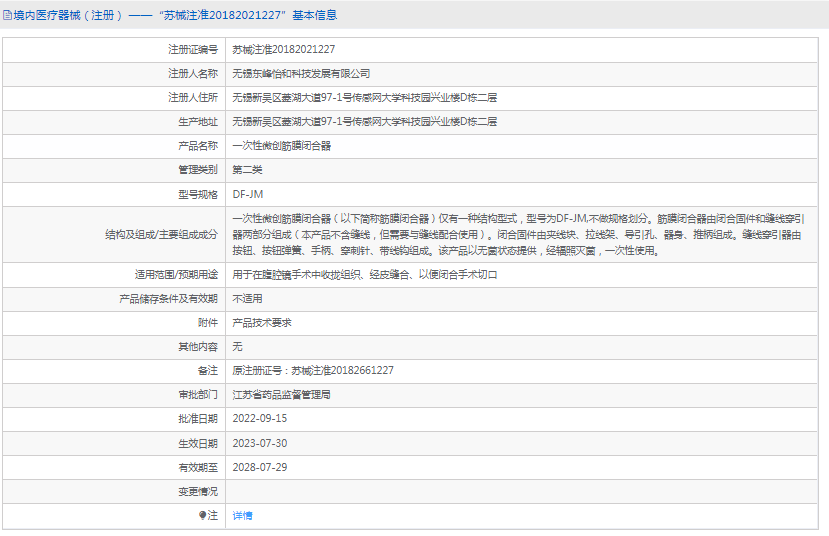Select approval date 2022-09-15
829x536 pixels.
[260, 419]
